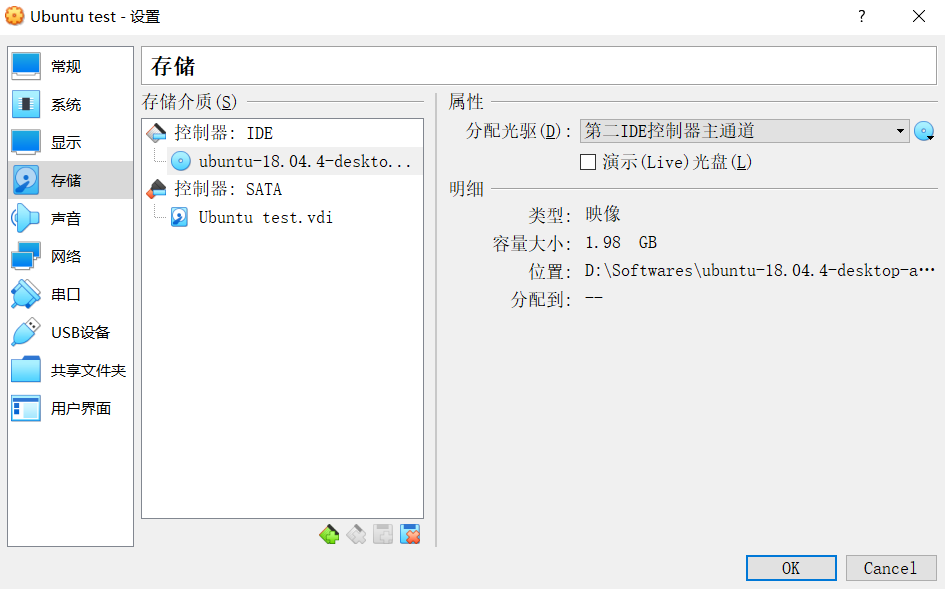This screenshot has height=589, width=945.
Task: Add a new storage controller
Action: pyautogui.click(x=329, y=534)
